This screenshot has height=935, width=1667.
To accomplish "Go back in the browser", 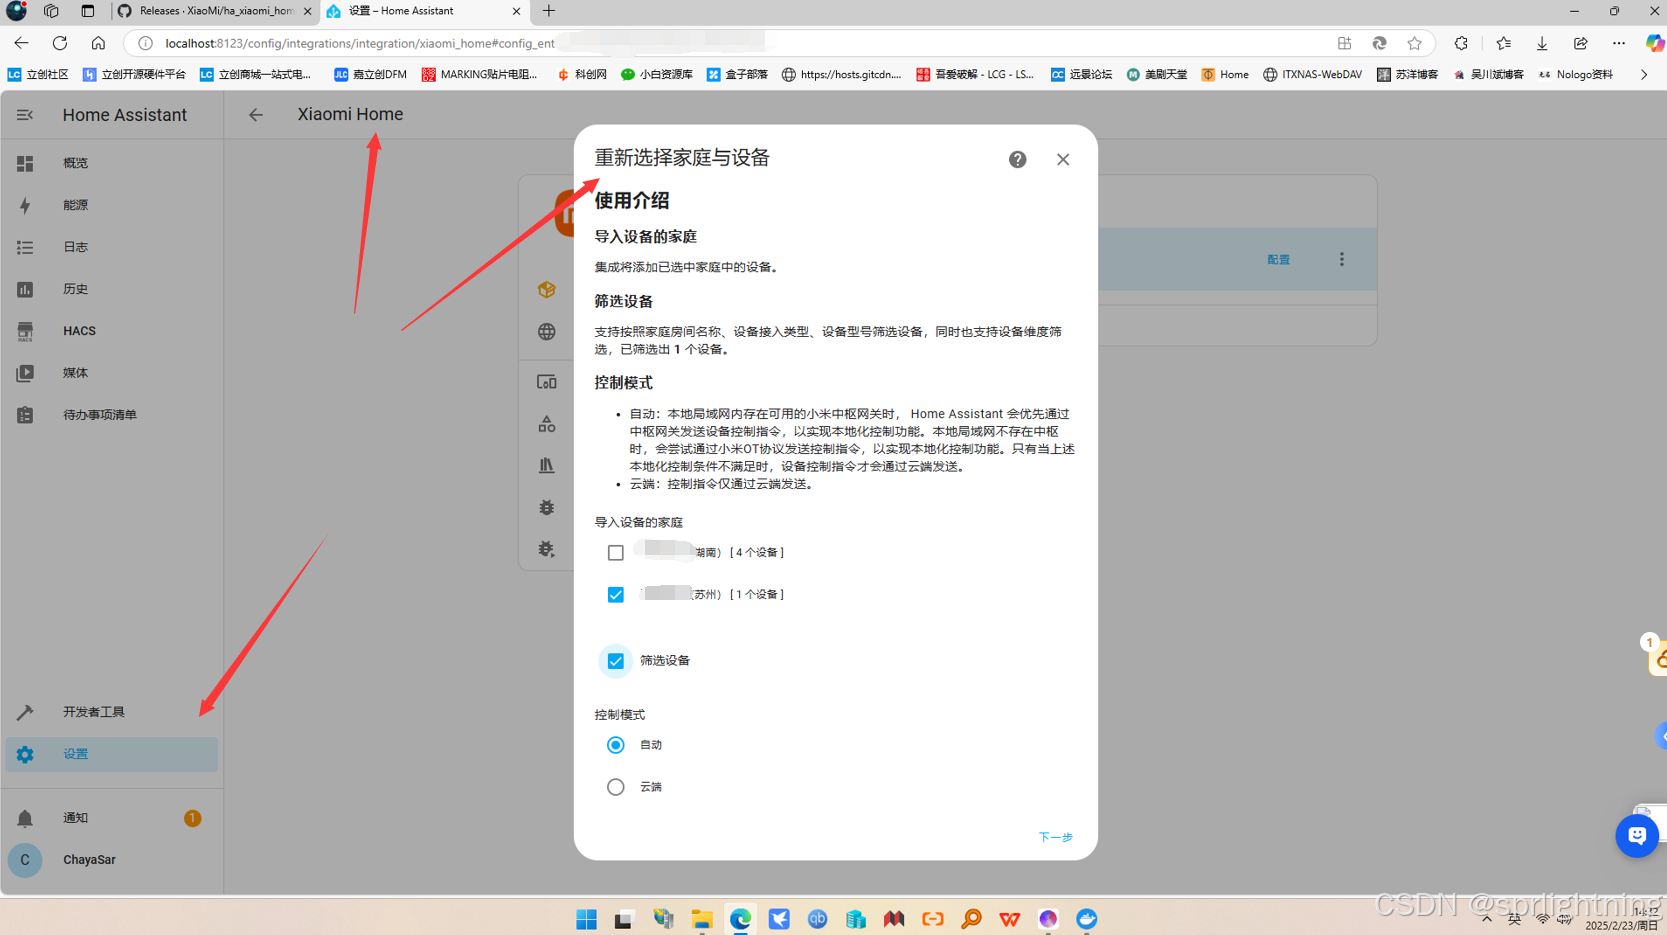I will 21,43.
